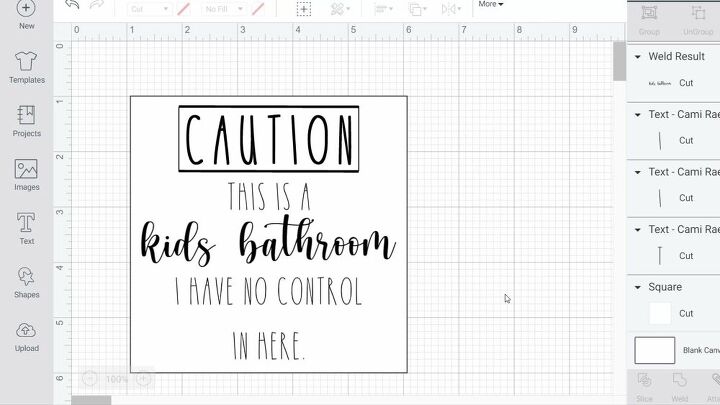720x405 pixels.
Task: Click the Slice tool icon
Action: tap(647, 381)
